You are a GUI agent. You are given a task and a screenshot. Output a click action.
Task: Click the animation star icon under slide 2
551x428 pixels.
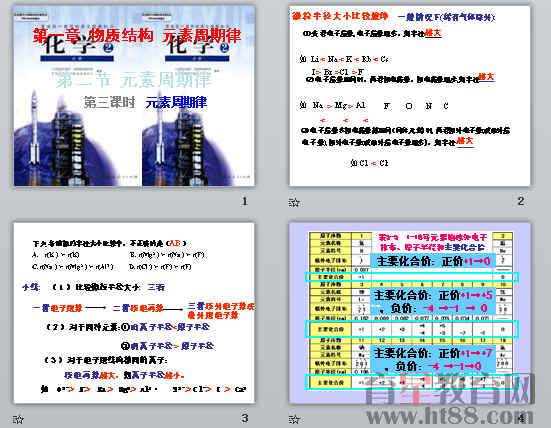click(294, 202)
